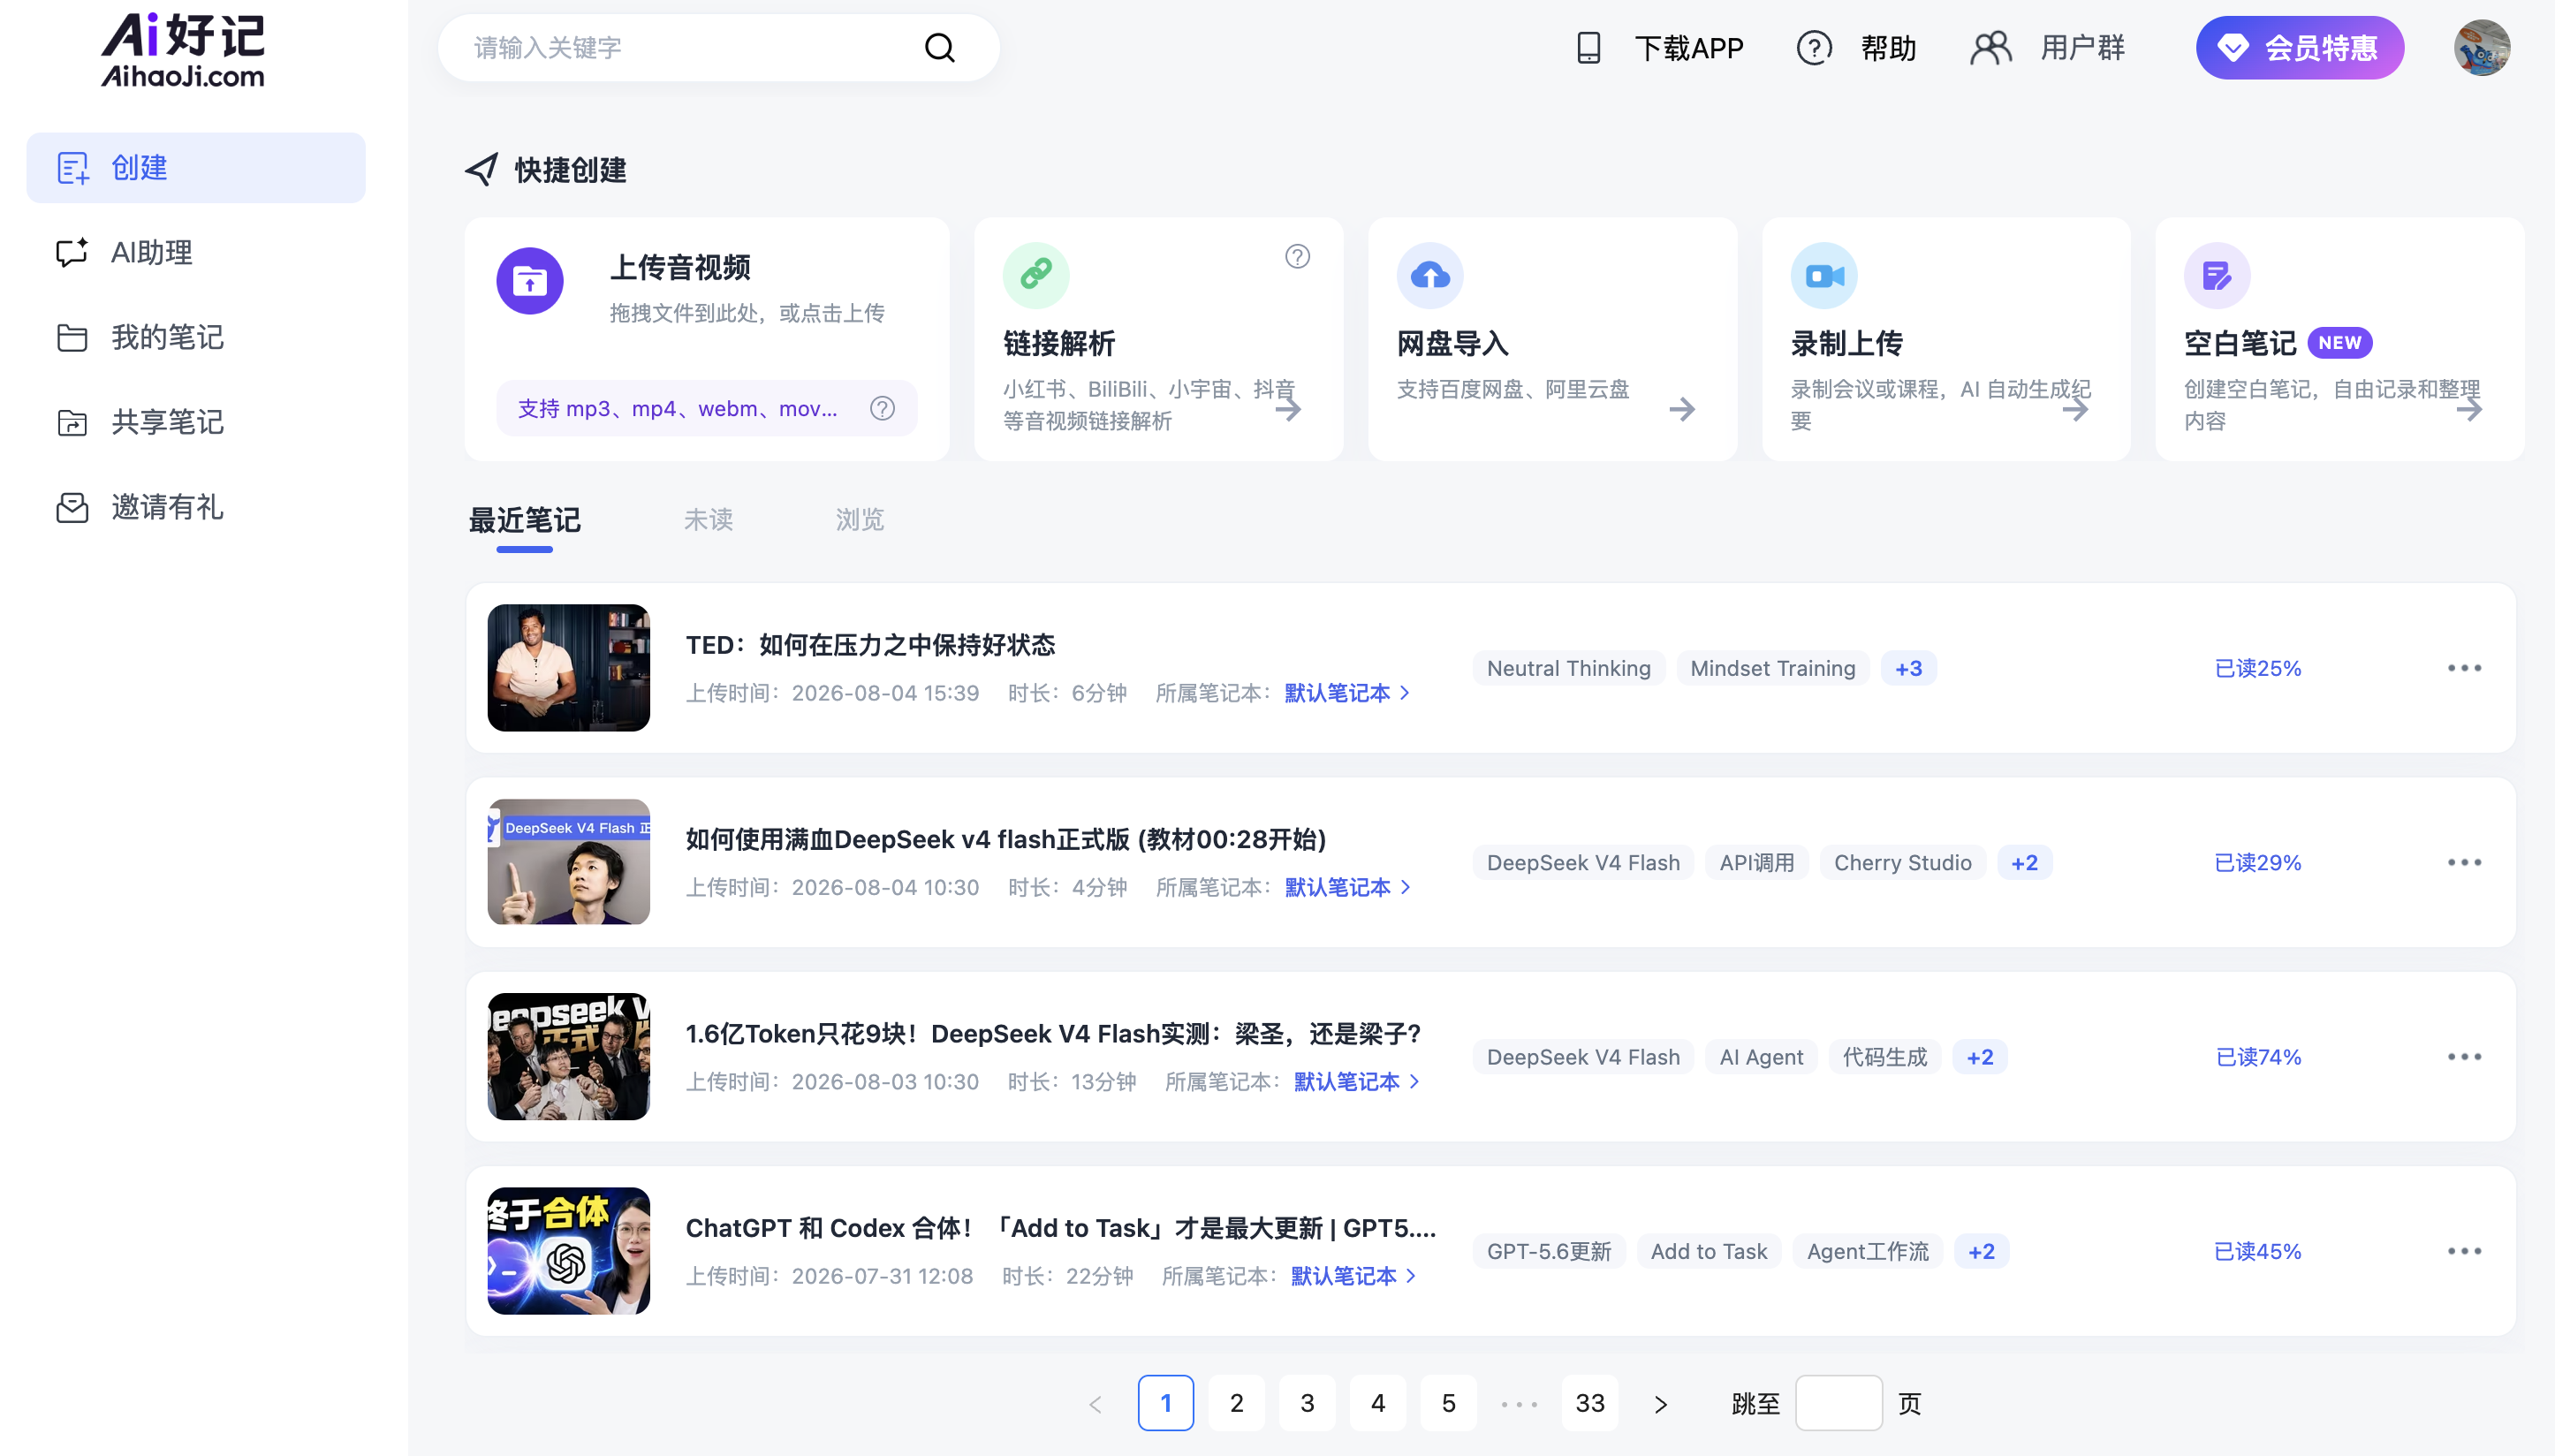This screenshot has width=2555, height=1456.
Task: Click 下载APP link
Action: point(1688,48)
